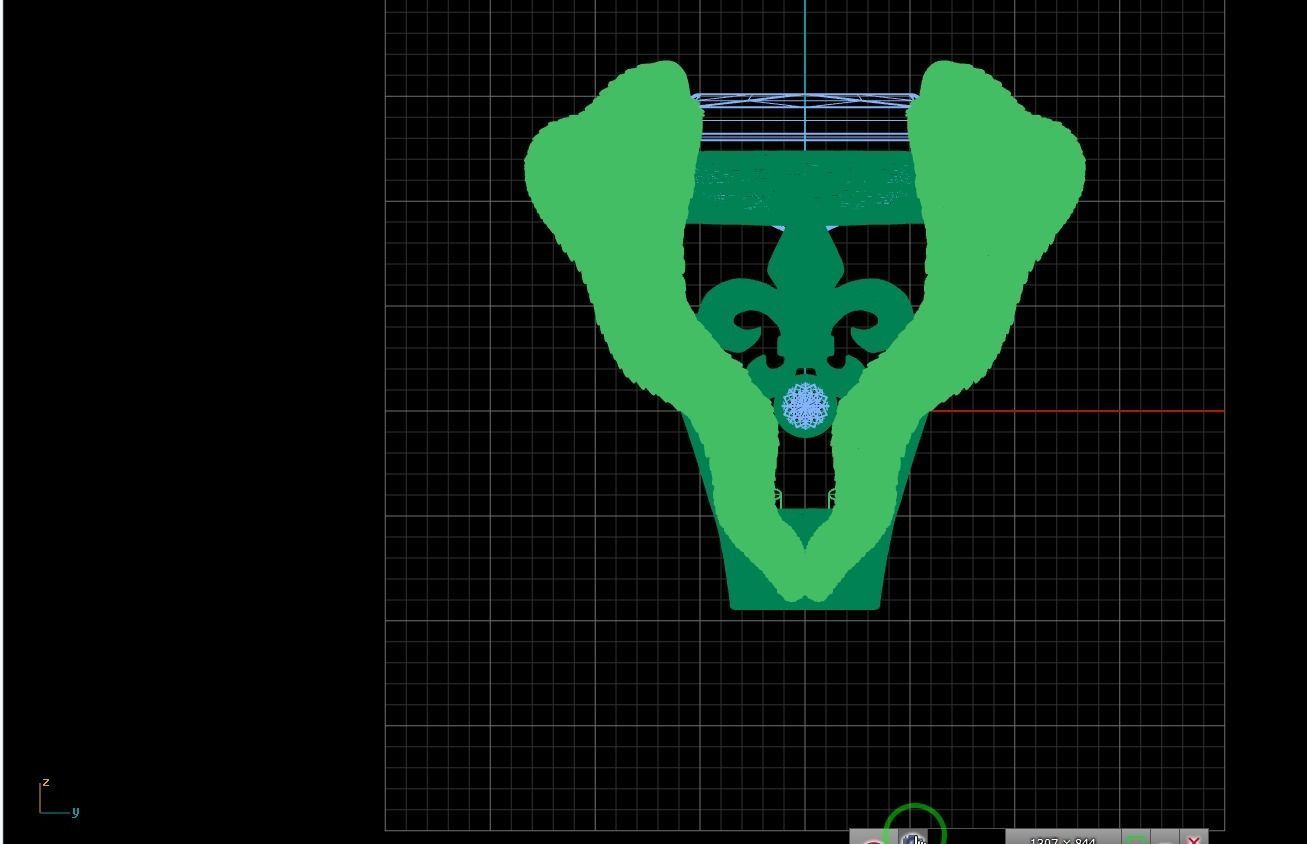Image resolution: width=1307 pixels, height=844 pixels.
Task: Select the round gem wireframe below the fleur-de-lis
Action: click(x=805, y=406)
